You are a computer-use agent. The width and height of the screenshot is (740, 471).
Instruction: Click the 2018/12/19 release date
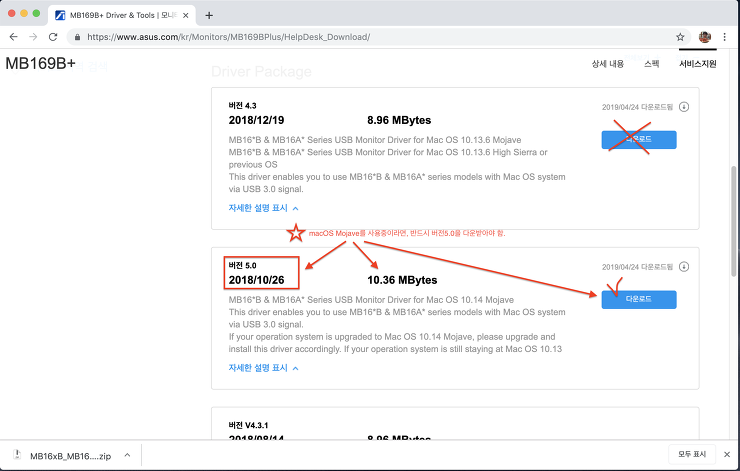click(256, 120)
